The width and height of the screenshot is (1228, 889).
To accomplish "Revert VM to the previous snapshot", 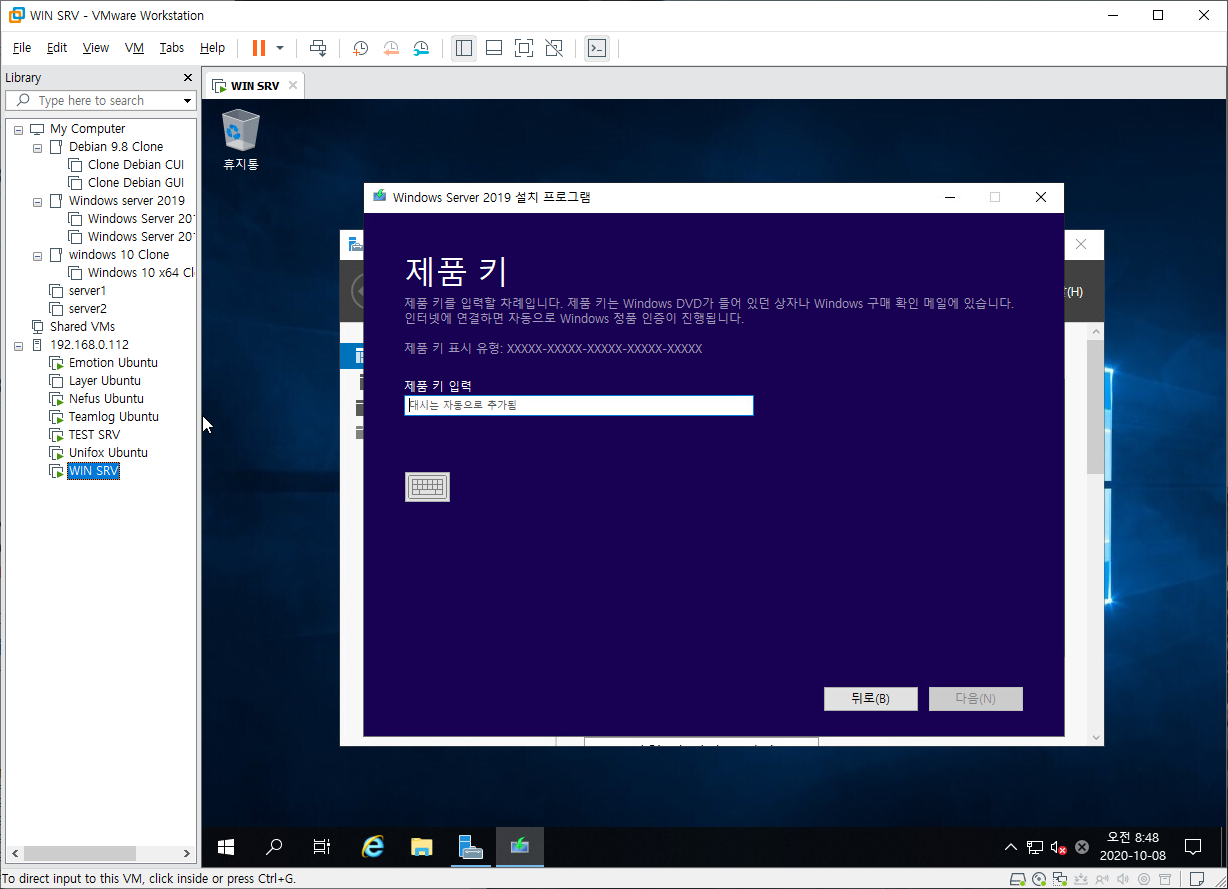I will 391,48.
